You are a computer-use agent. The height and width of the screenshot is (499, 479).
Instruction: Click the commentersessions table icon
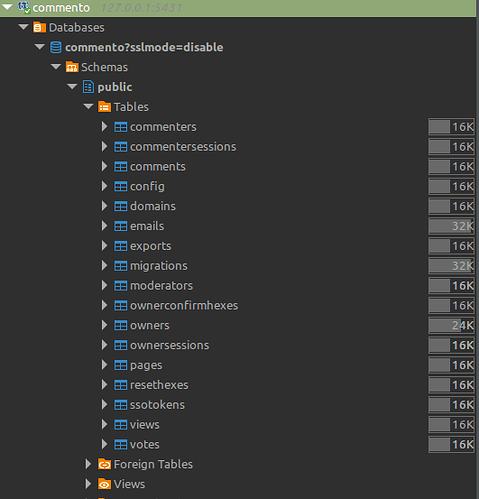(121, 147)
